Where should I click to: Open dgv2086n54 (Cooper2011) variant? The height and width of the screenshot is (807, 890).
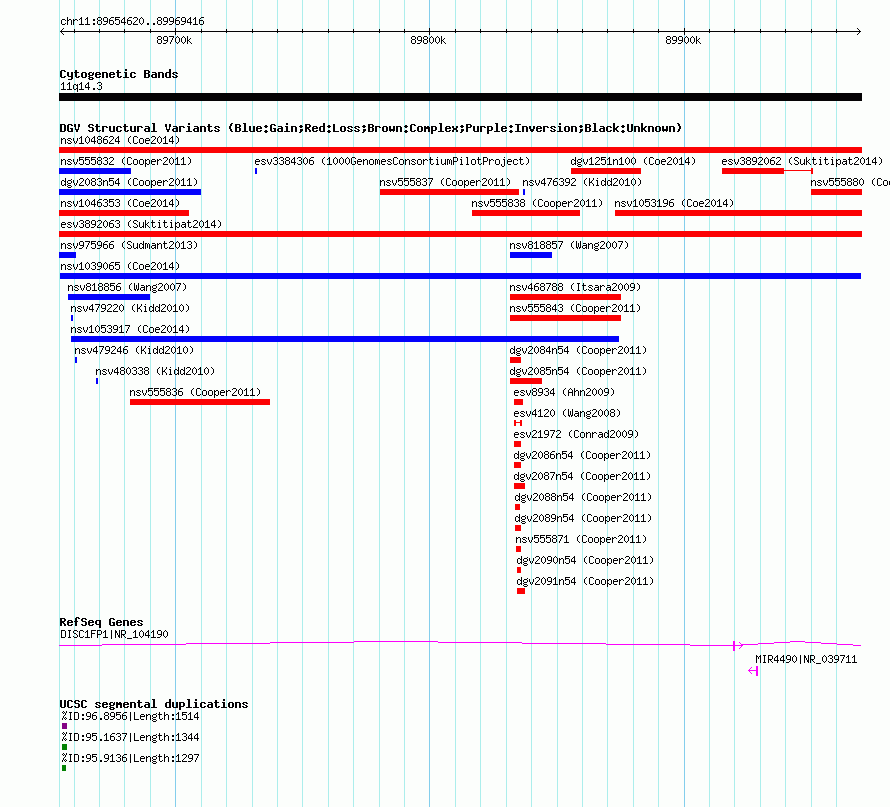582,455
